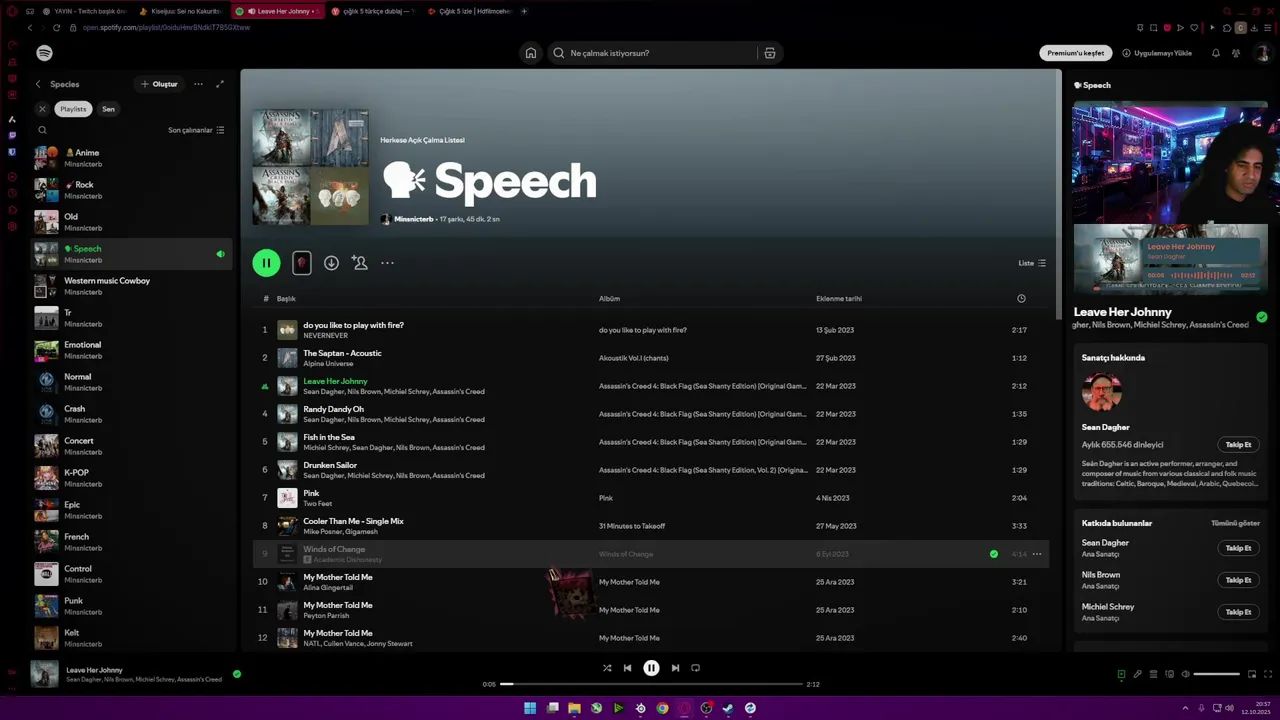Select the Playlists filter chip
The image size is (1280, 720).
tap(73, 109)
